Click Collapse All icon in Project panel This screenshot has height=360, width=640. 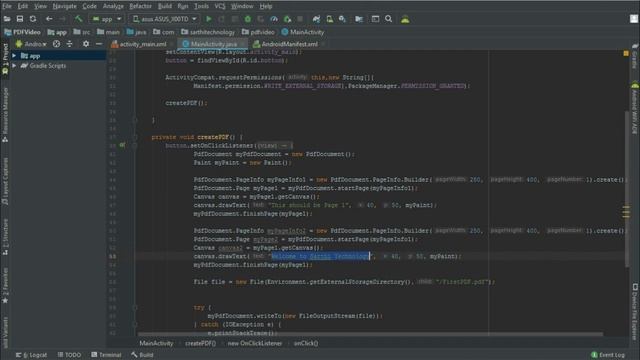69,44
